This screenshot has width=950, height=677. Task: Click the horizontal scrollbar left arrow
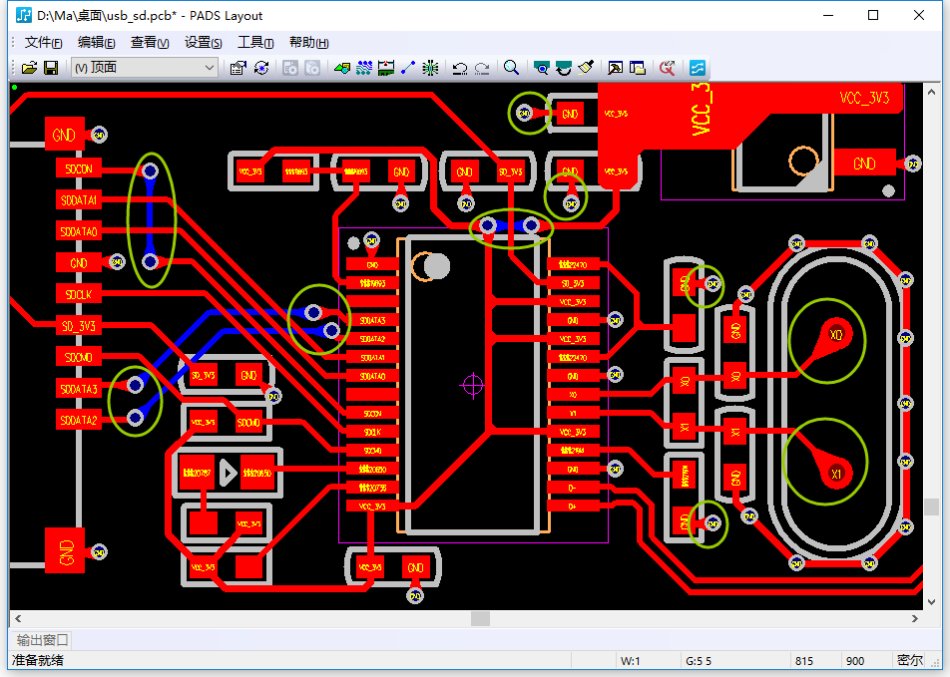(x=18, y=618)
